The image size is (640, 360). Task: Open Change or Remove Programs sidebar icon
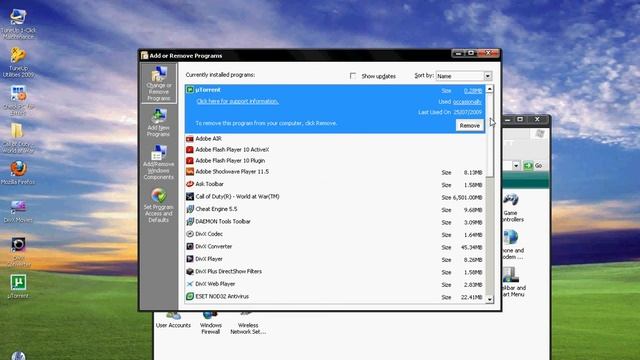[159, 83]
